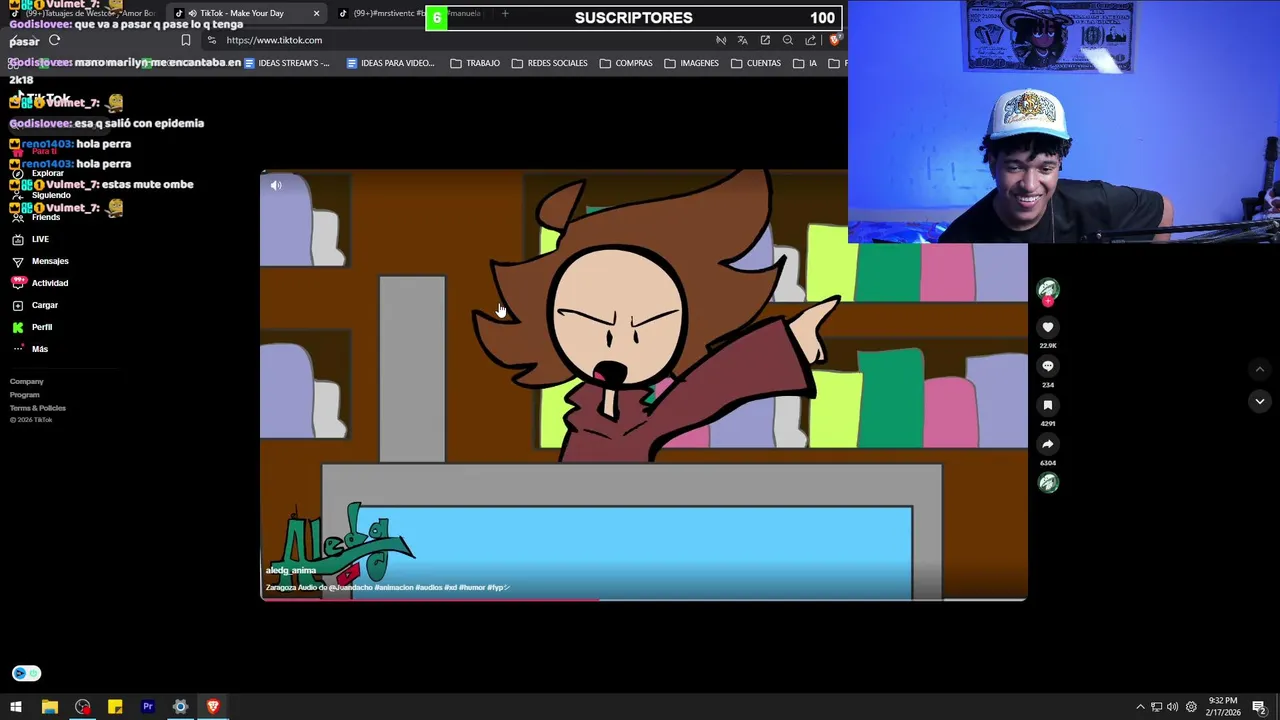Open the Windows Start menu
Screen dimensions: 1280x720
(16, 707)
